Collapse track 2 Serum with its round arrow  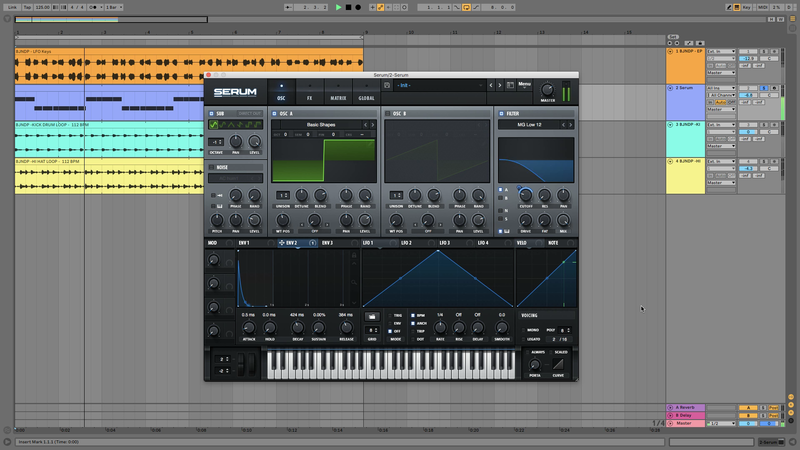(x=670, y=88)
